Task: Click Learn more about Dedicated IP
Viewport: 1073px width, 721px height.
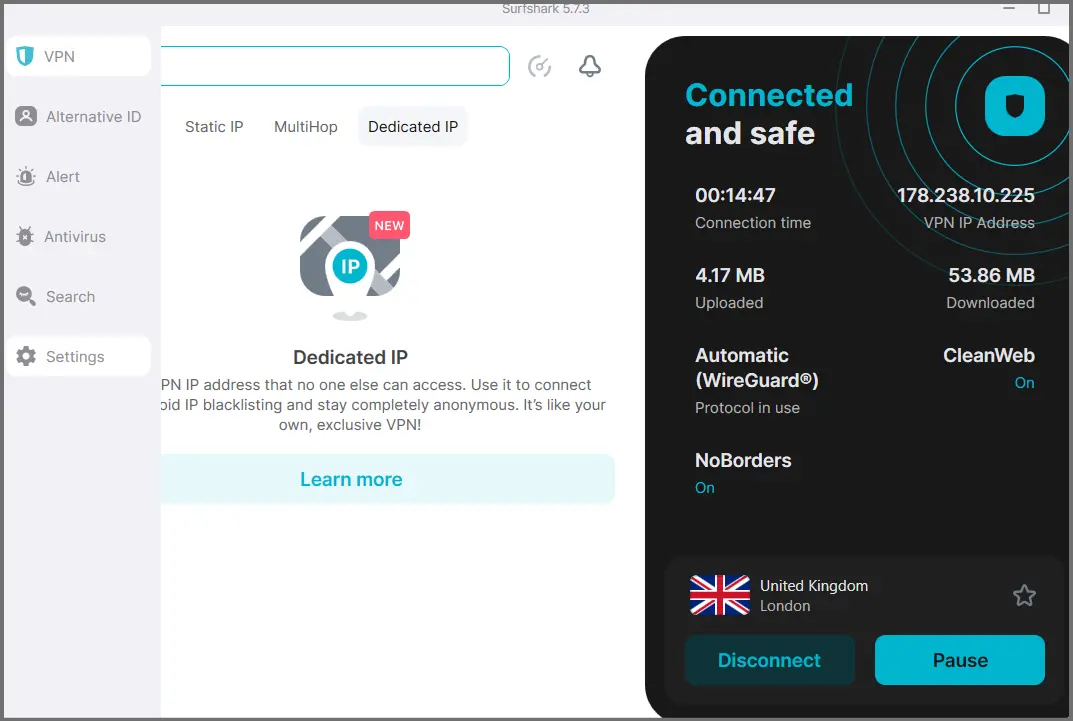Action: [351, 480]
